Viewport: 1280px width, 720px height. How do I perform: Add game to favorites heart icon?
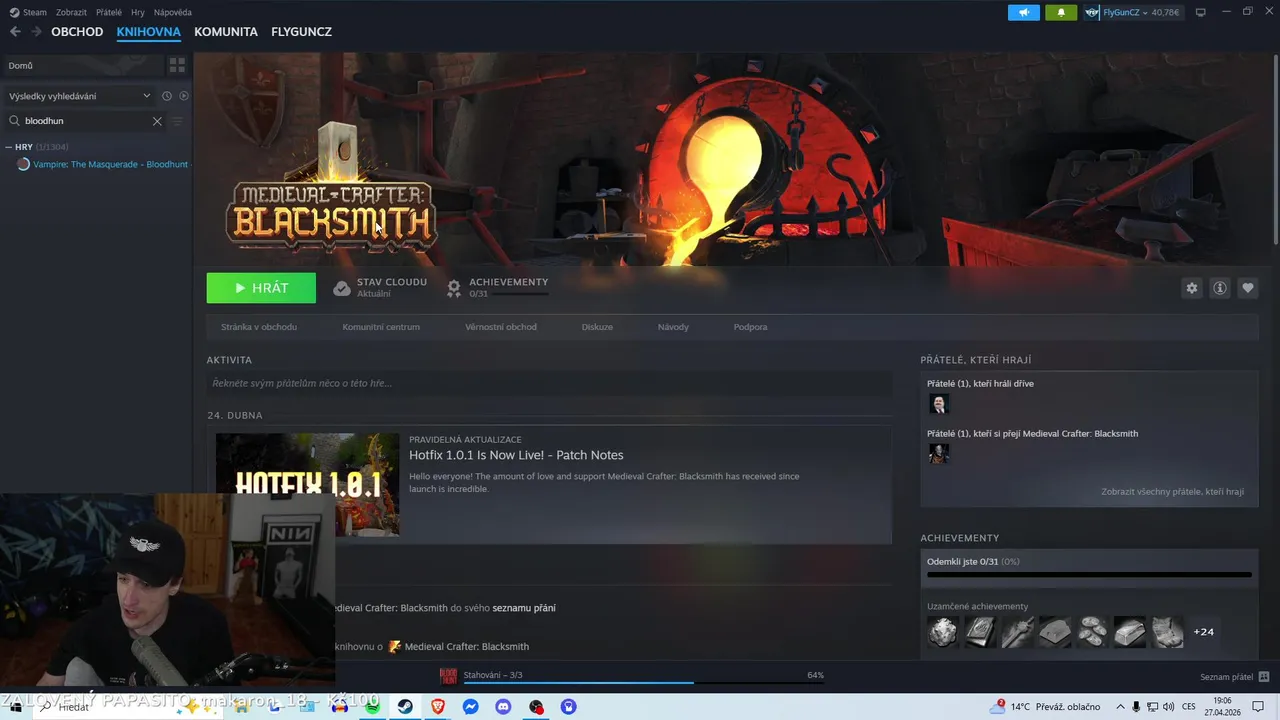point(1248,288)
